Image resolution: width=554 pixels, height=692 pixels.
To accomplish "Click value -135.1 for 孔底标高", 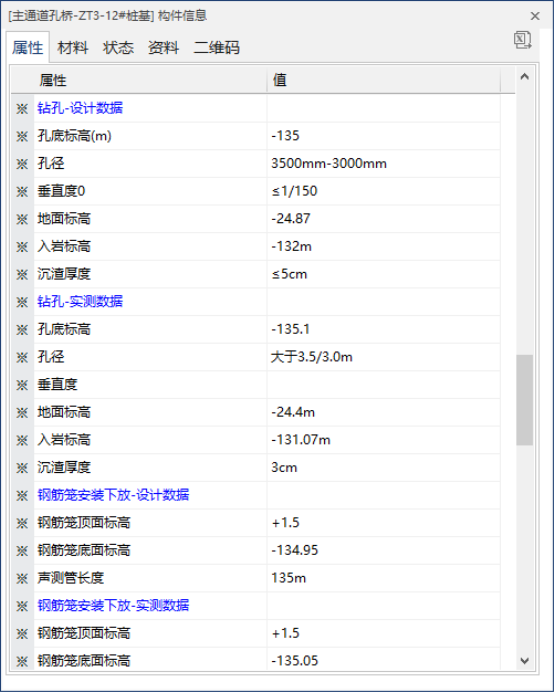I will tap(384, 329).
